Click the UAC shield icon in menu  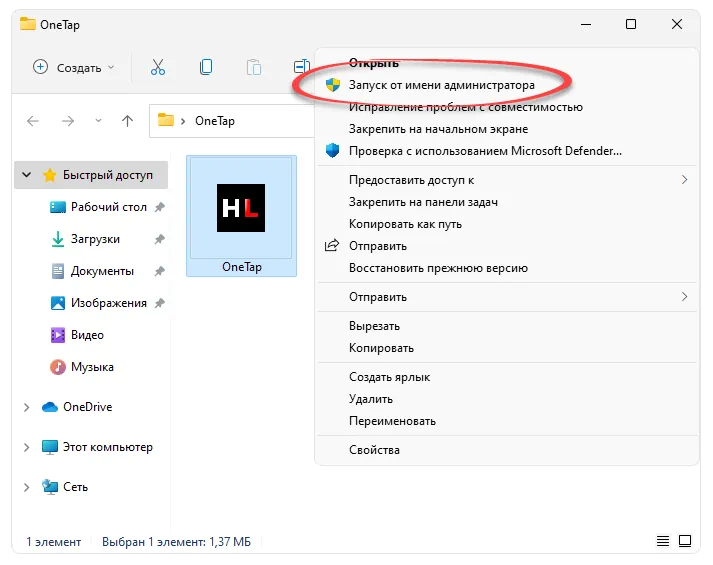(333, 85)
